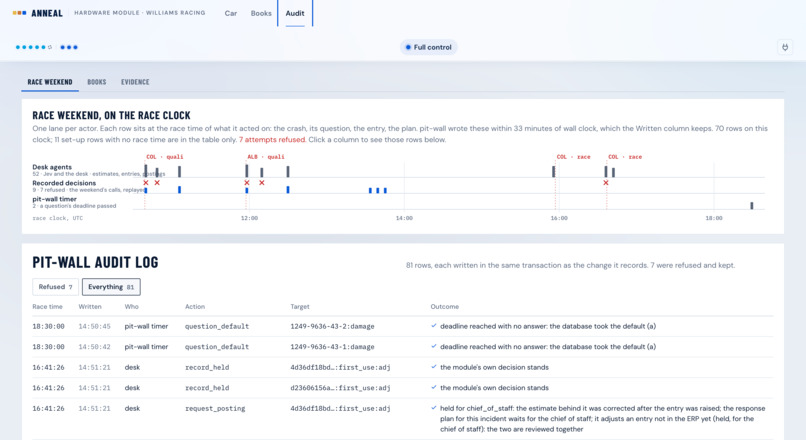Click the refused X marker at ALB quali line
The image size is (806, 440).
tap(247, 182)
